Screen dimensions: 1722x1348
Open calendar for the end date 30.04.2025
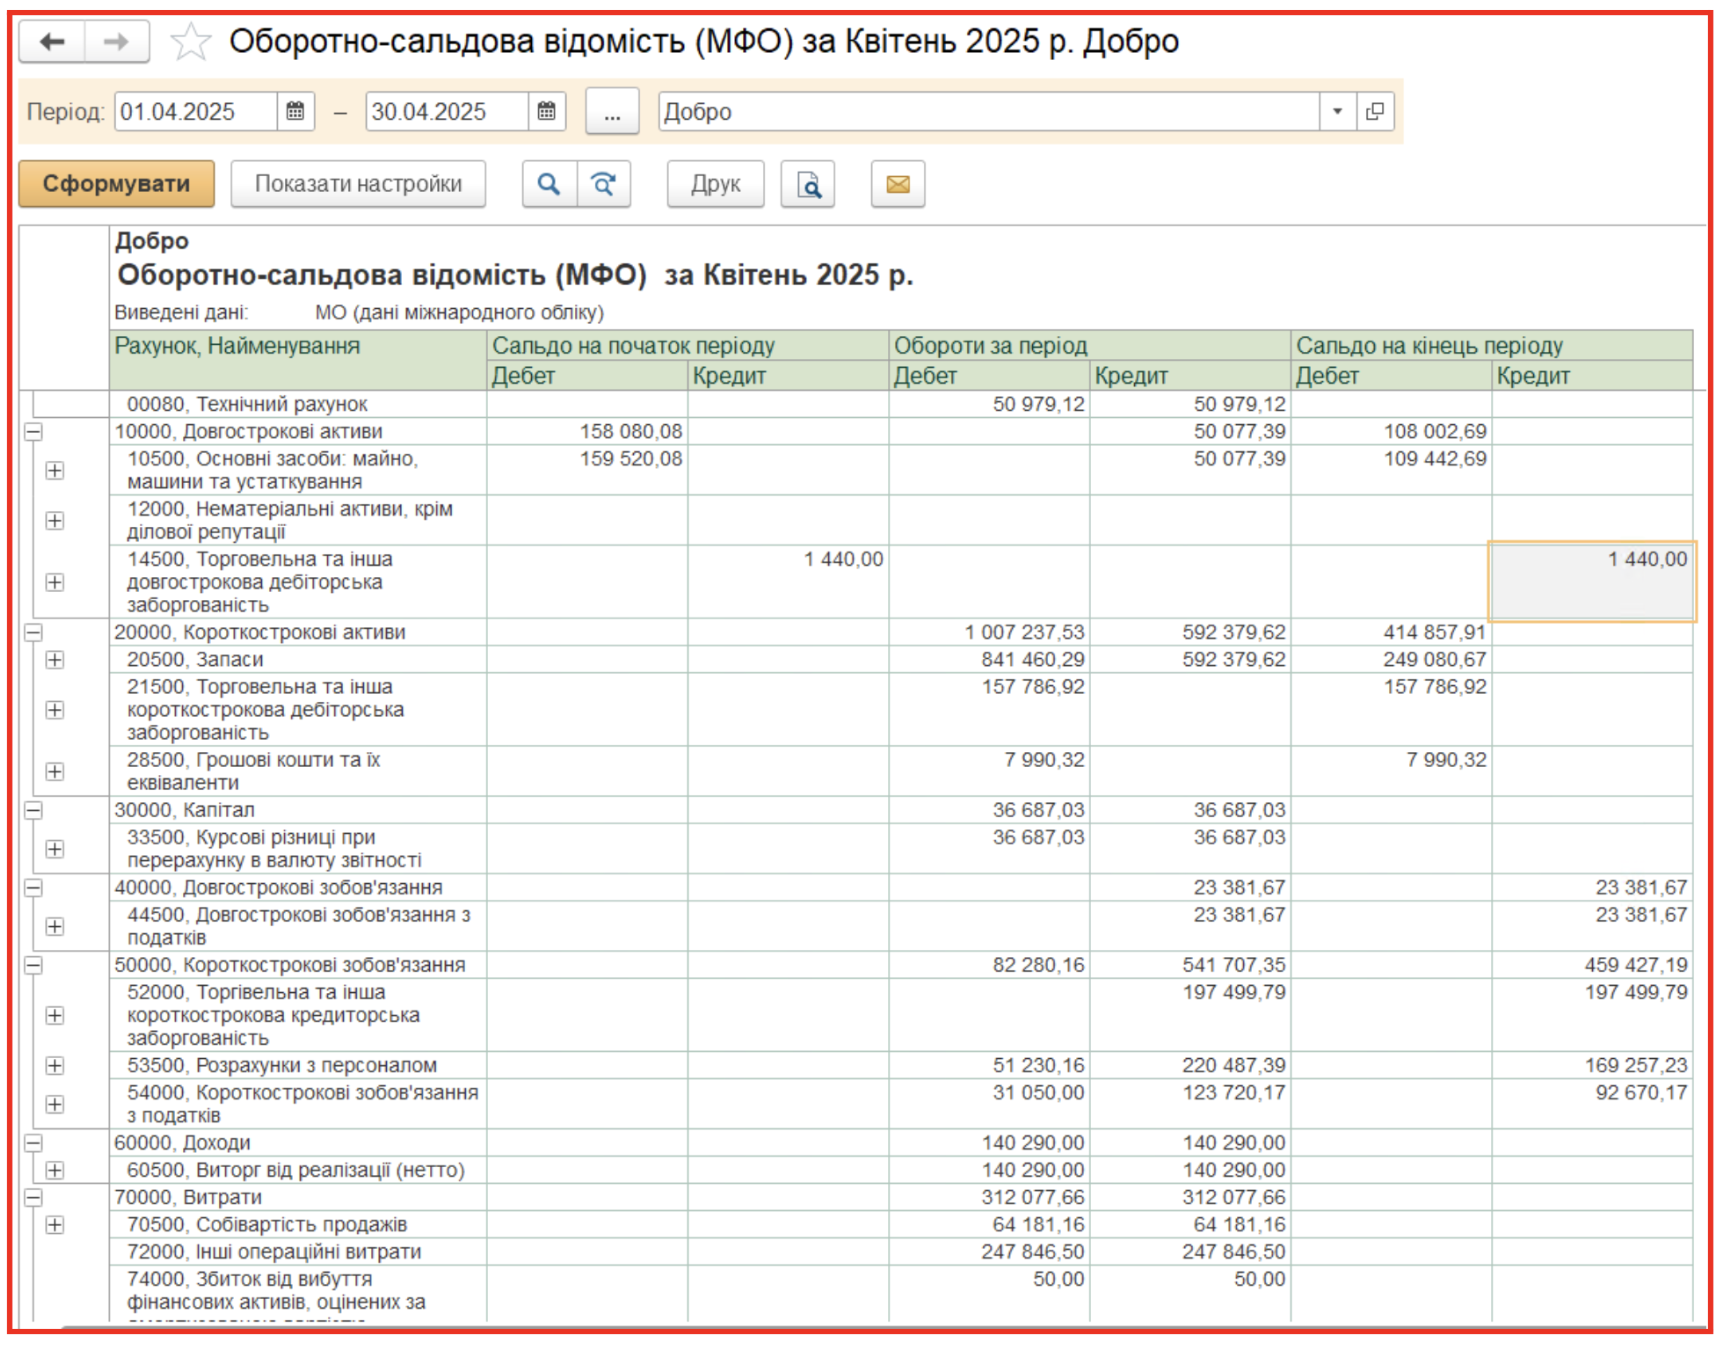click(546, 111)
